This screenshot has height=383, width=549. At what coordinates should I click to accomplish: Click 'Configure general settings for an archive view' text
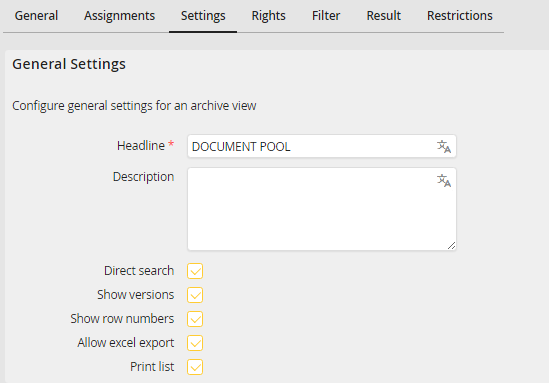tap(134, 106)
